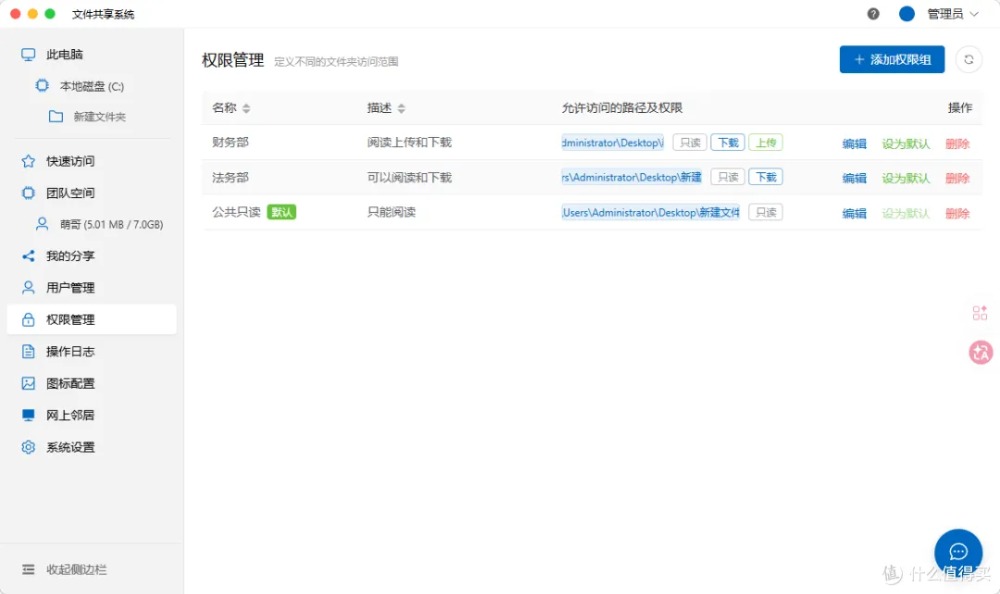Open the chat support floating button
This screenshot has height=594, width=1000.
[958, 552]
